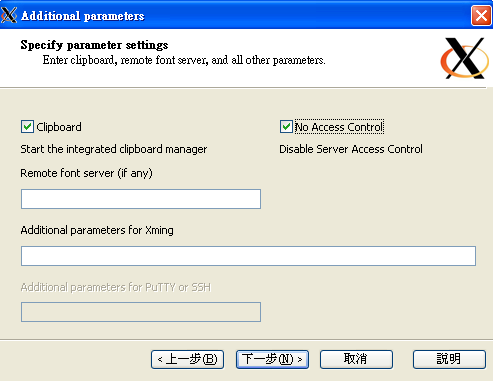Click the large Xming X logo in header

pos(465,58)
